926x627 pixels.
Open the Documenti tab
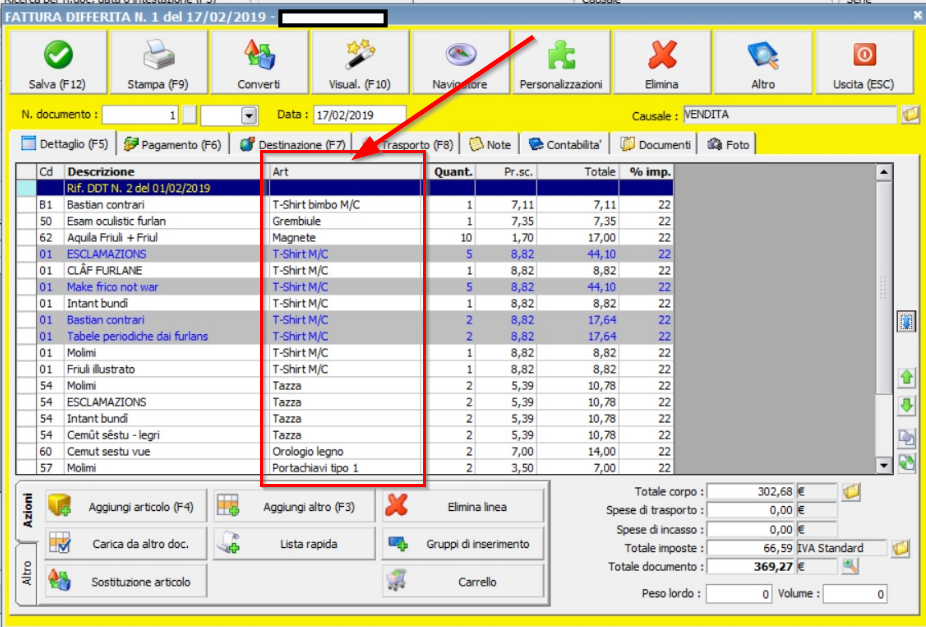(654, 145)
